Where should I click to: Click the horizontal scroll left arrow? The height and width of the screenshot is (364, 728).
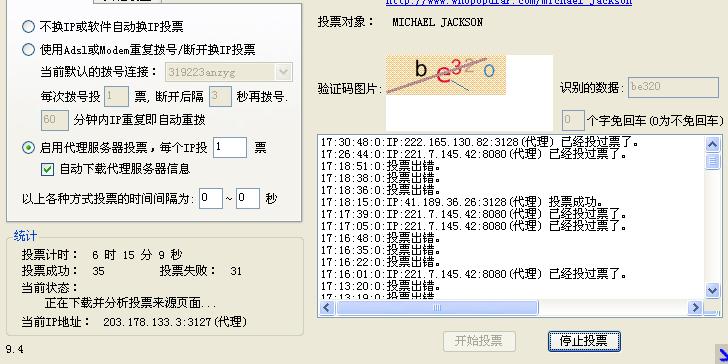(327, 307)
